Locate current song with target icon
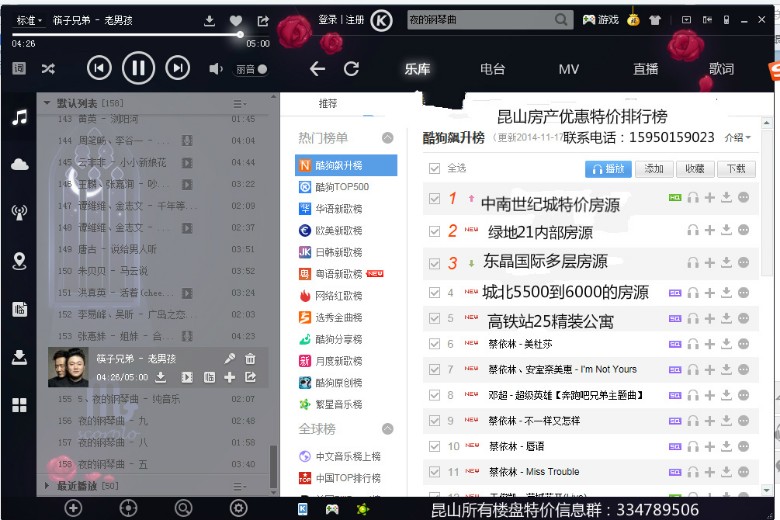This screenshot has height=520, width=780. 128,508
